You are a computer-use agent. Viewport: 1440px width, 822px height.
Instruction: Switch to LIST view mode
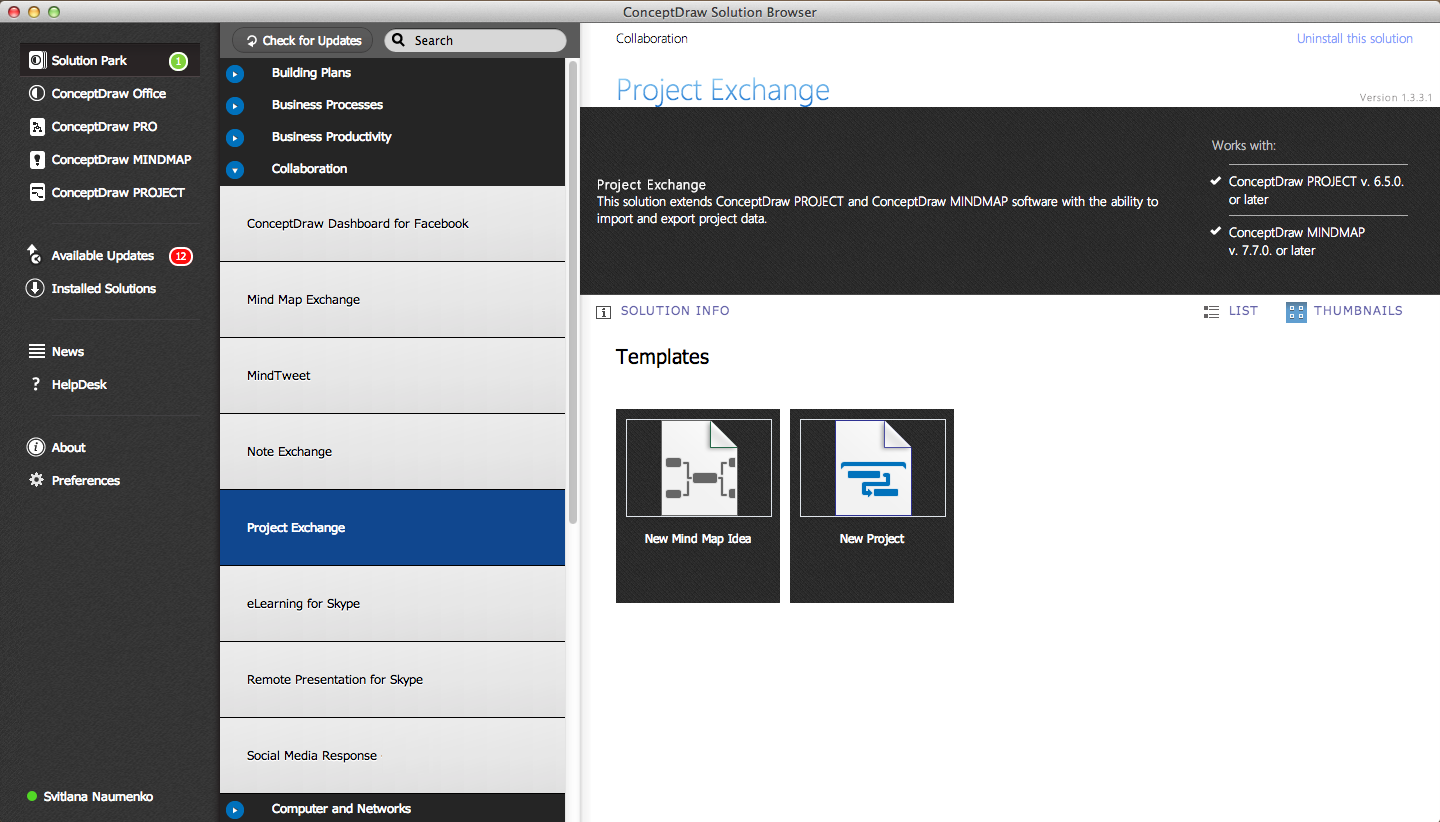pyautogui.click(x=1231, y=311)
